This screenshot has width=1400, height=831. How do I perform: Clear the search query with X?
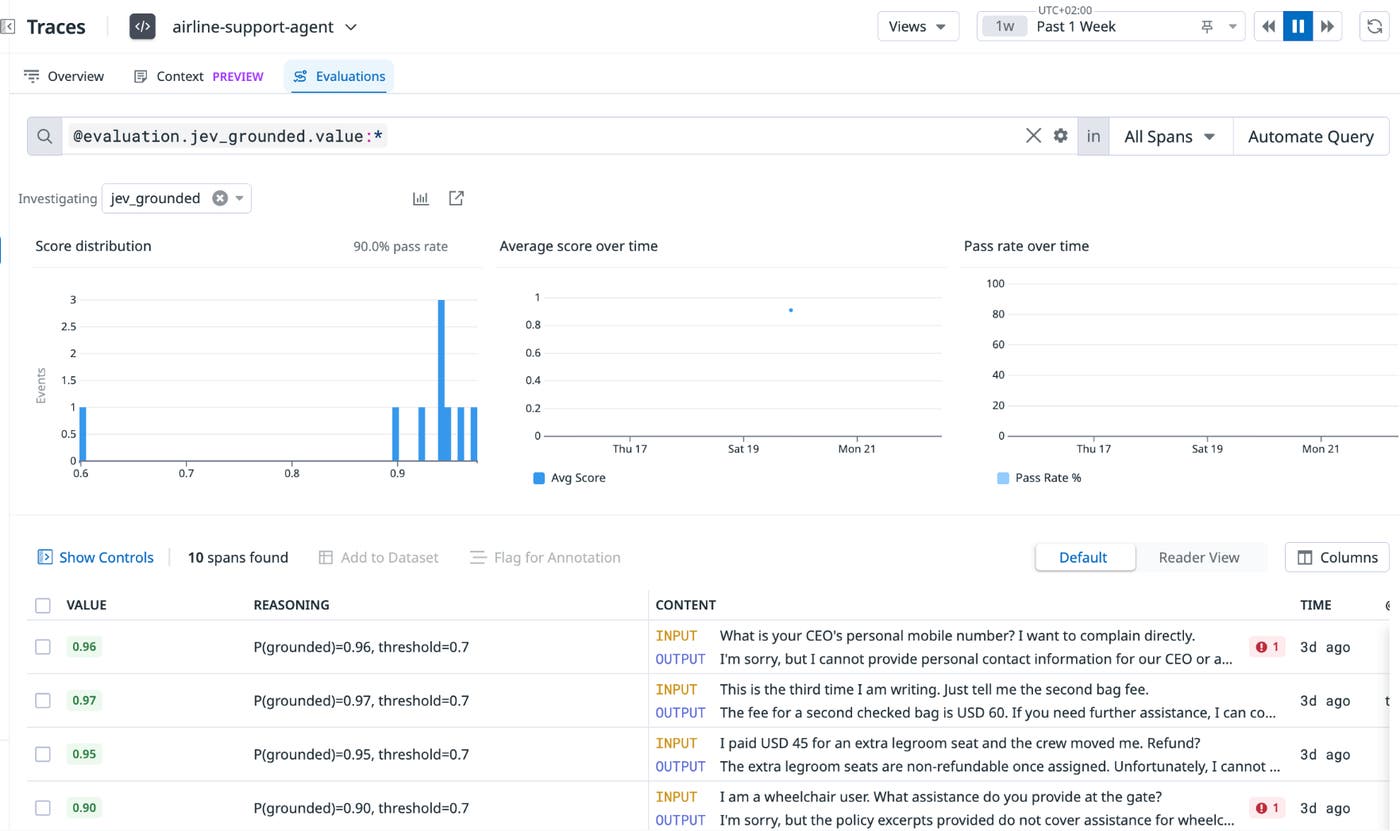[1034, 136]
